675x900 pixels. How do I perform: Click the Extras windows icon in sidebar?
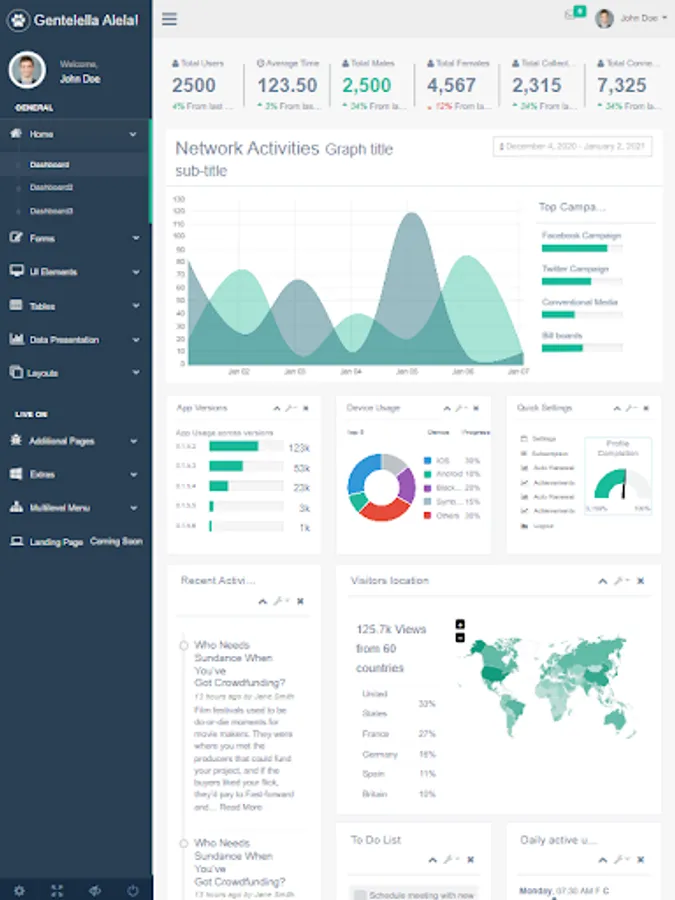point(16,474)
